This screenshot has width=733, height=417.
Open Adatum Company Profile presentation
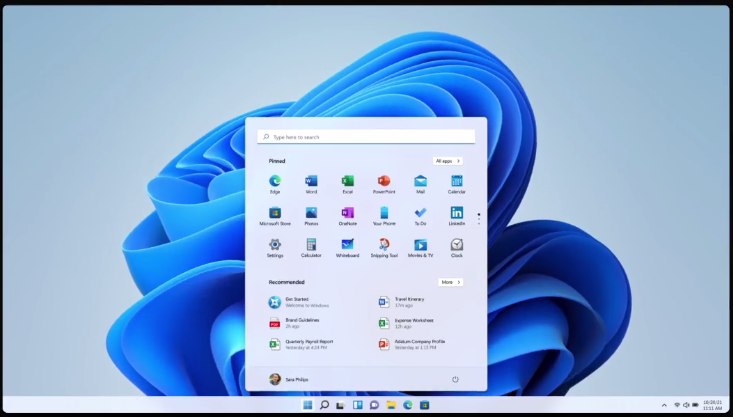point(412,345)
